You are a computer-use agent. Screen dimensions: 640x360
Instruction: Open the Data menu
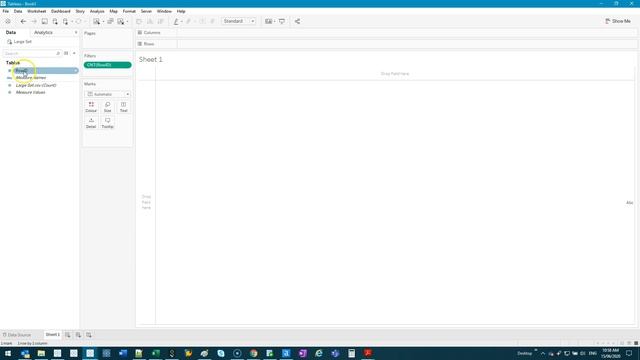click(18, 11)
